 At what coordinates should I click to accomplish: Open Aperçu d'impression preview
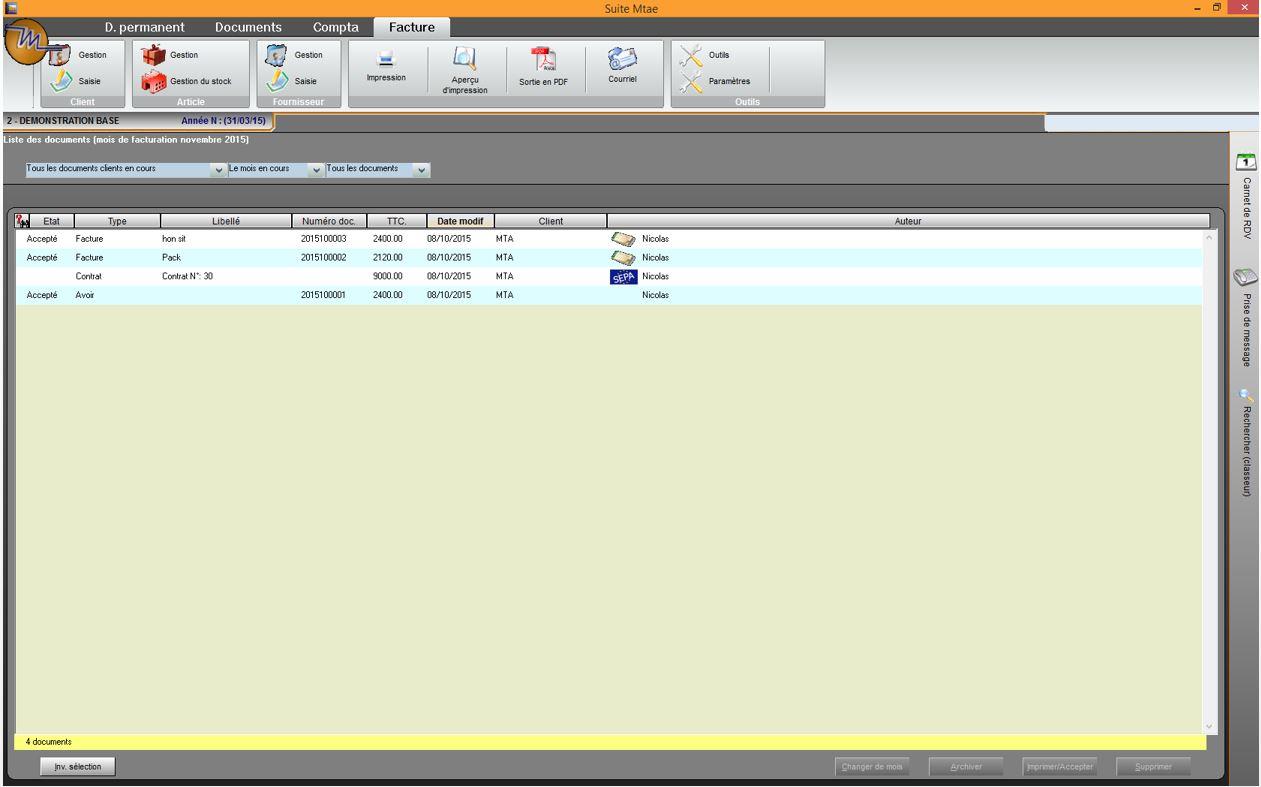464,70
